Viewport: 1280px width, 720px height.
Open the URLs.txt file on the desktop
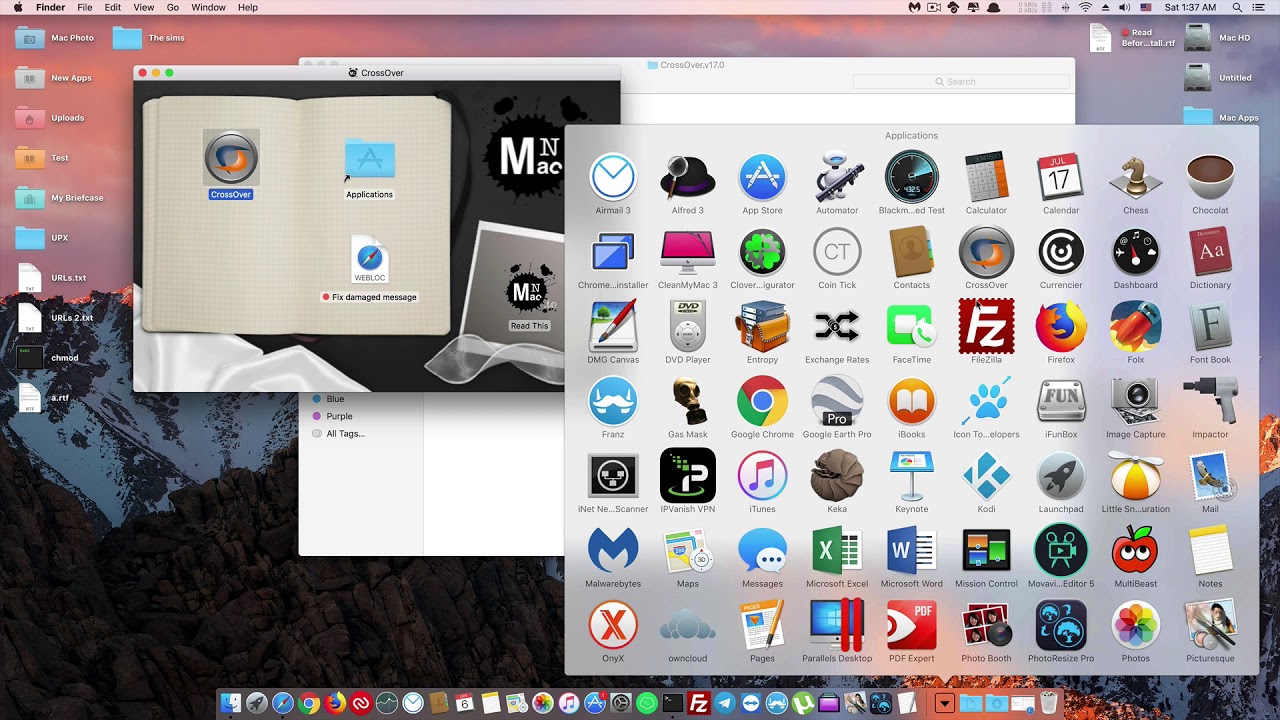(x=29, y=278)
